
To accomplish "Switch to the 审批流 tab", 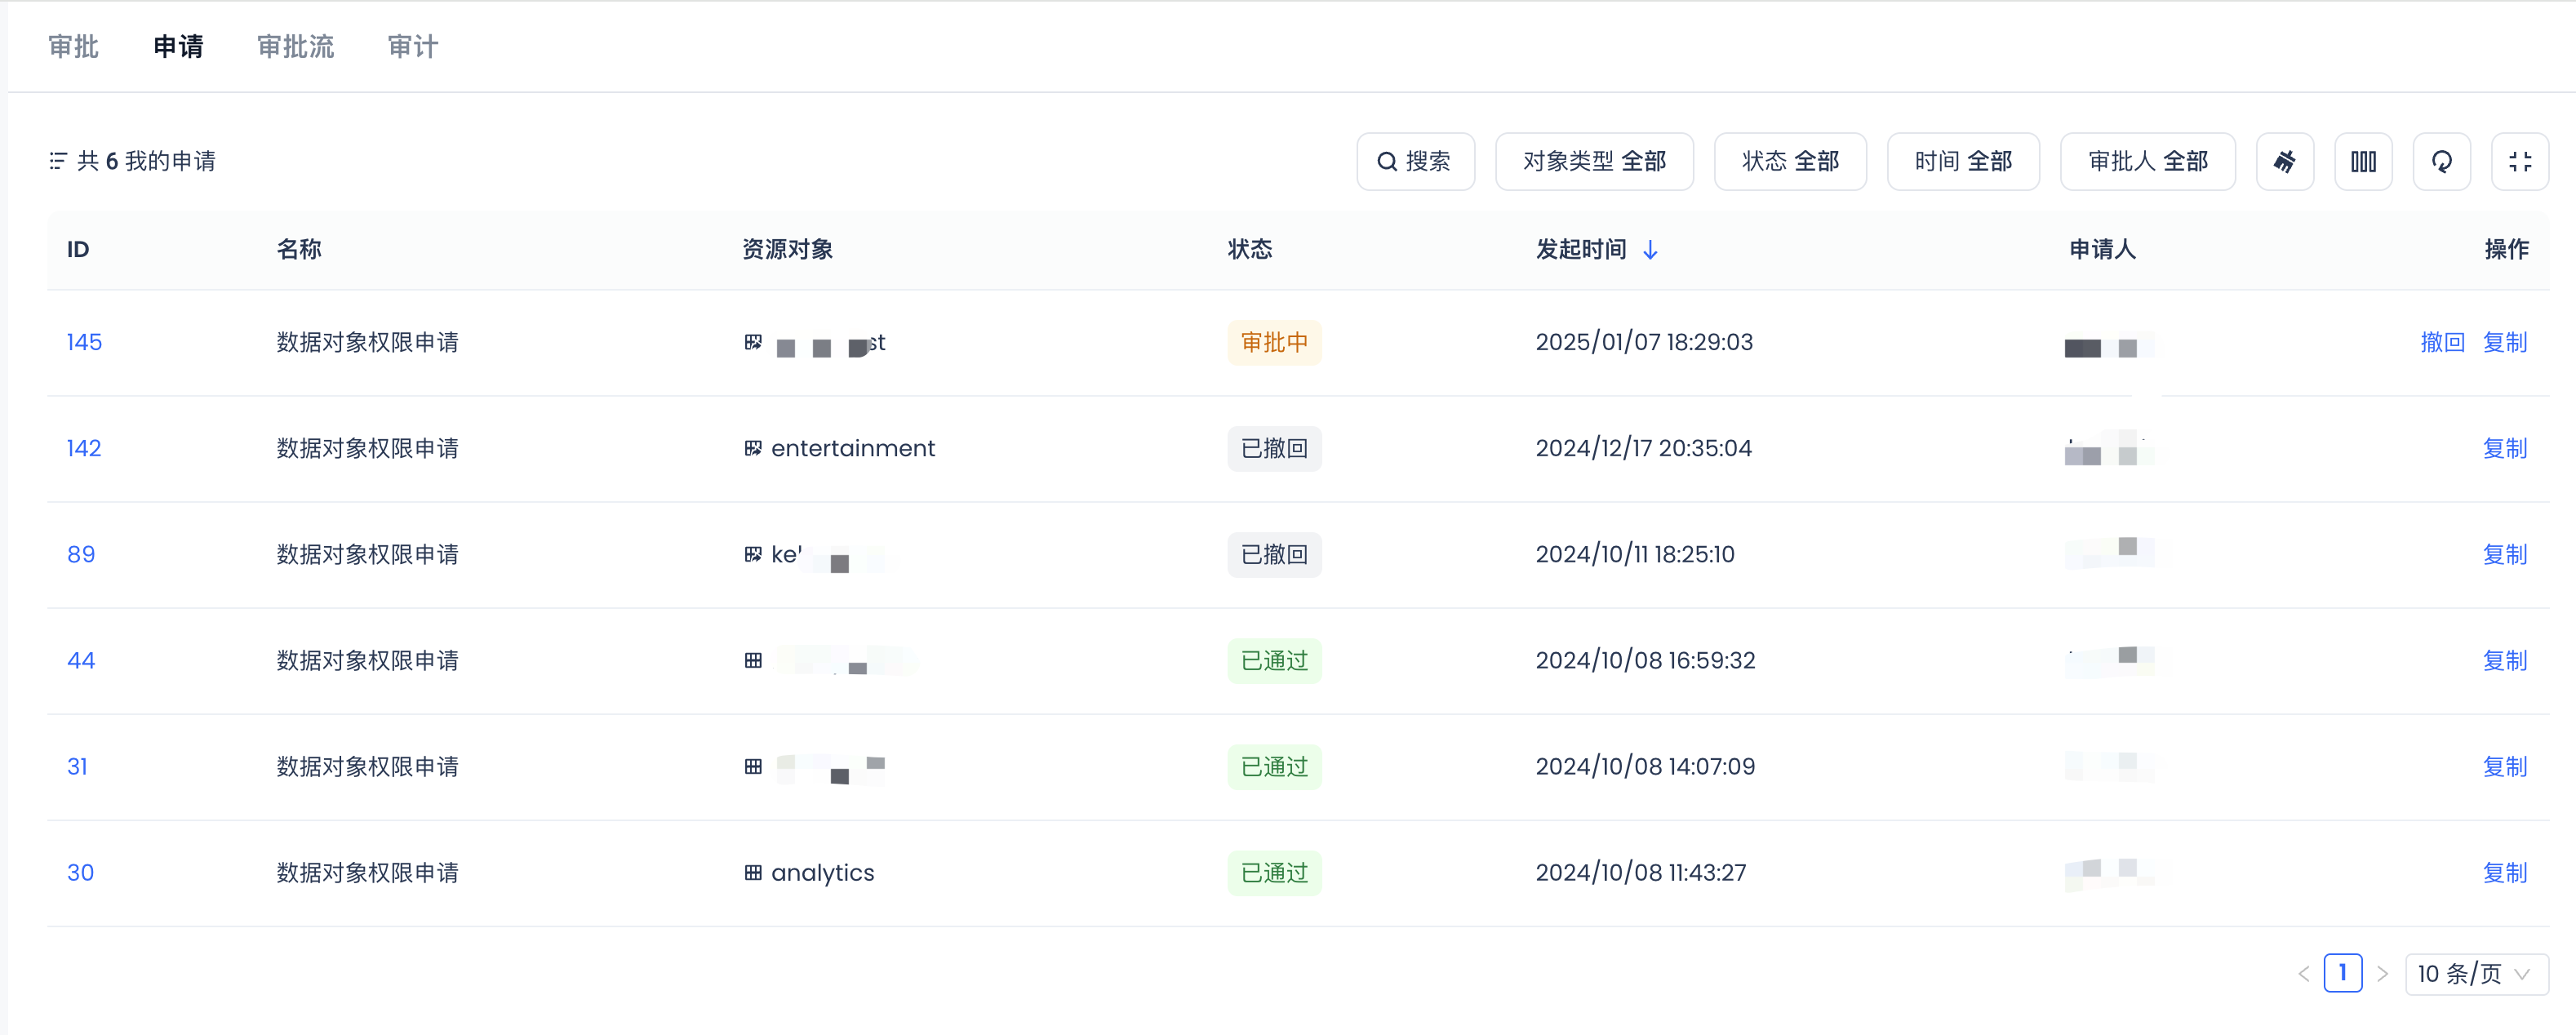I will (295, 46).
